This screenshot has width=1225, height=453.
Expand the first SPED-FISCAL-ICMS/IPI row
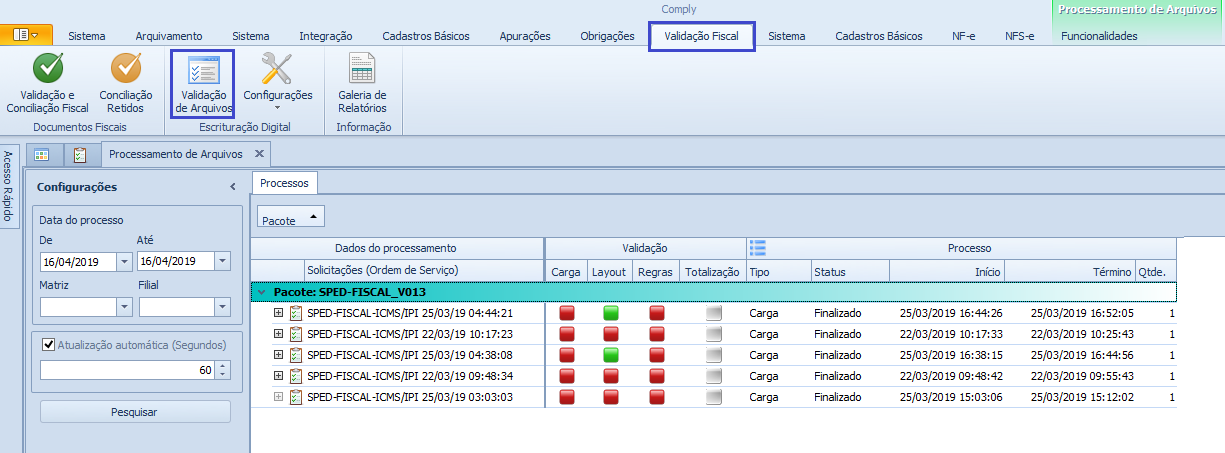[x=279, y=313]
